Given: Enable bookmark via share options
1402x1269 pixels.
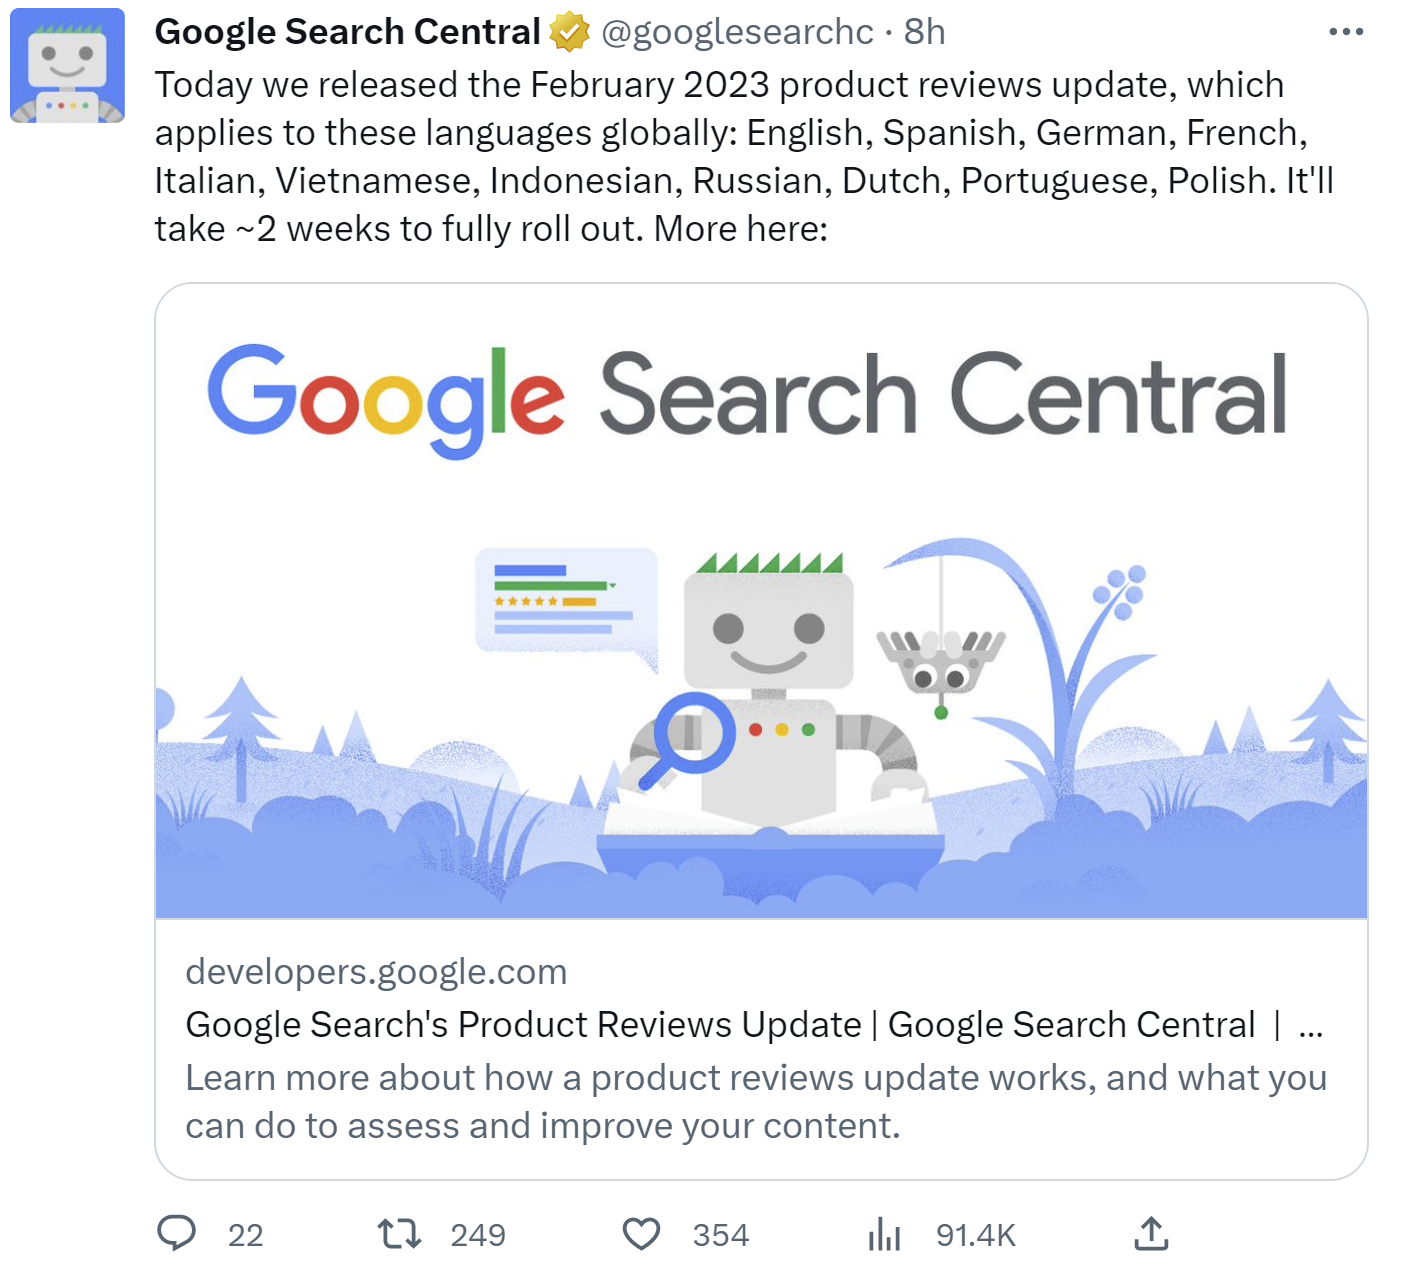Looking at the screenshot, I should tap(1152, 1235).
